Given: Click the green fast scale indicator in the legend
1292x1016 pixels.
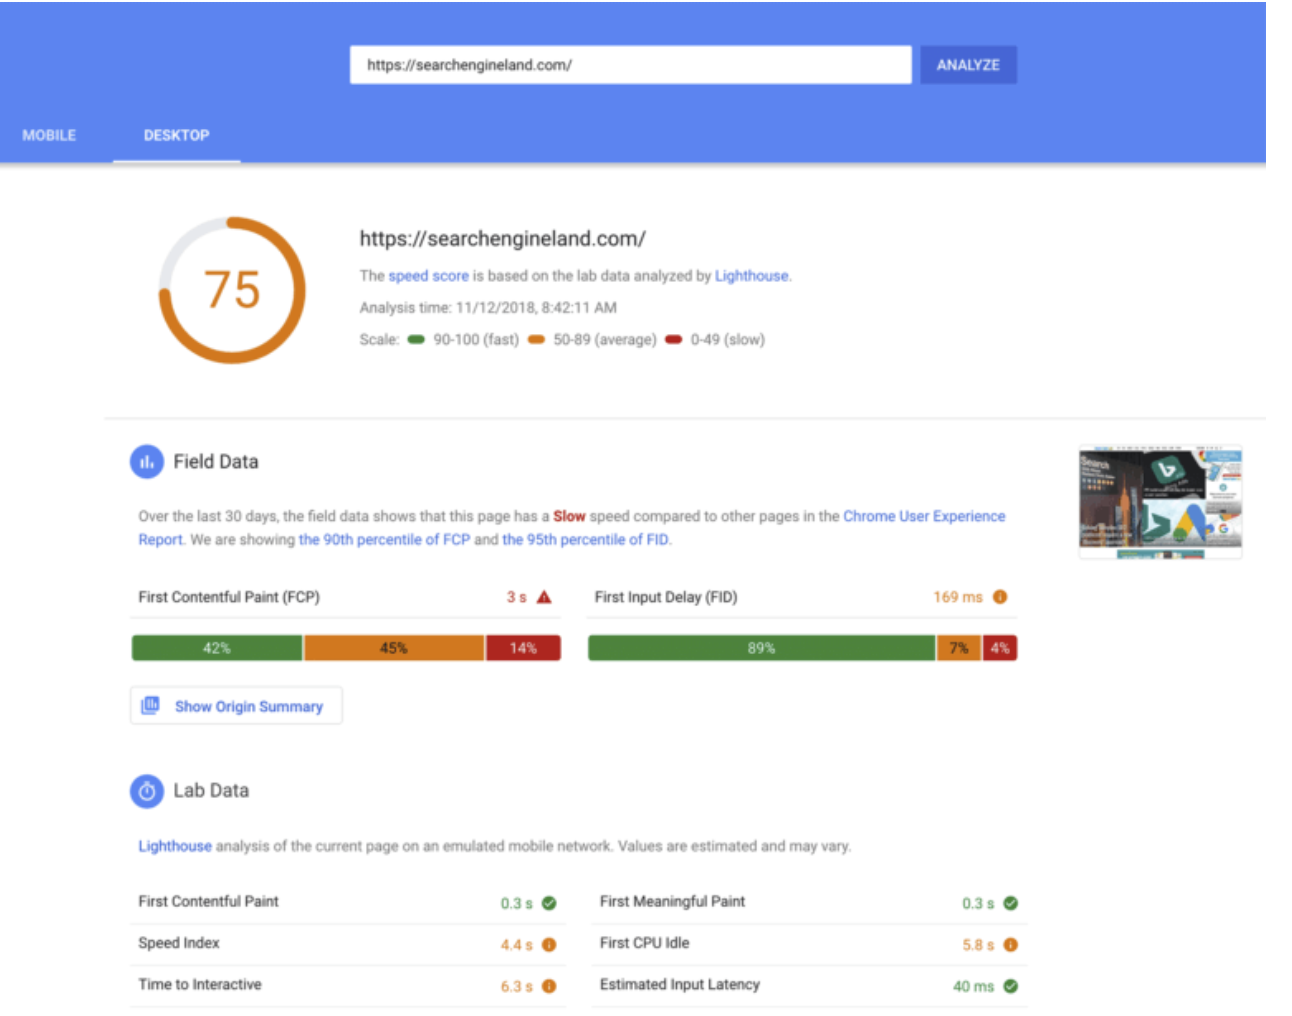Looking at the screenshot, I should pos(416,340).
